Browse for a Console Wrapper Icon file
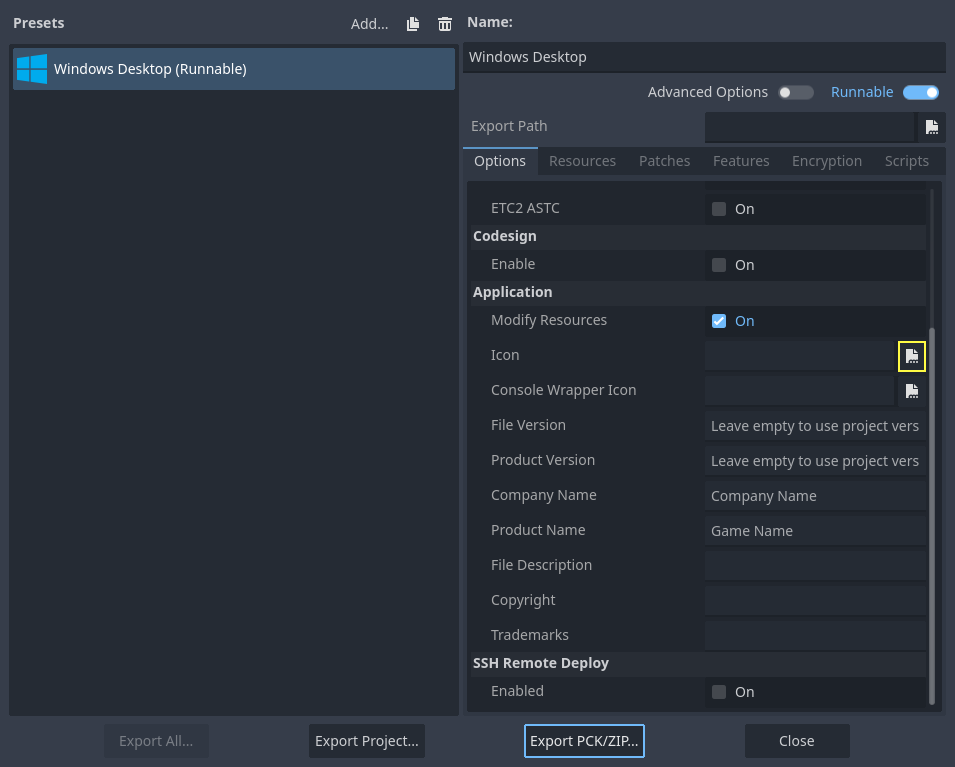The image size is (955, 767). [x=911, y=390]
